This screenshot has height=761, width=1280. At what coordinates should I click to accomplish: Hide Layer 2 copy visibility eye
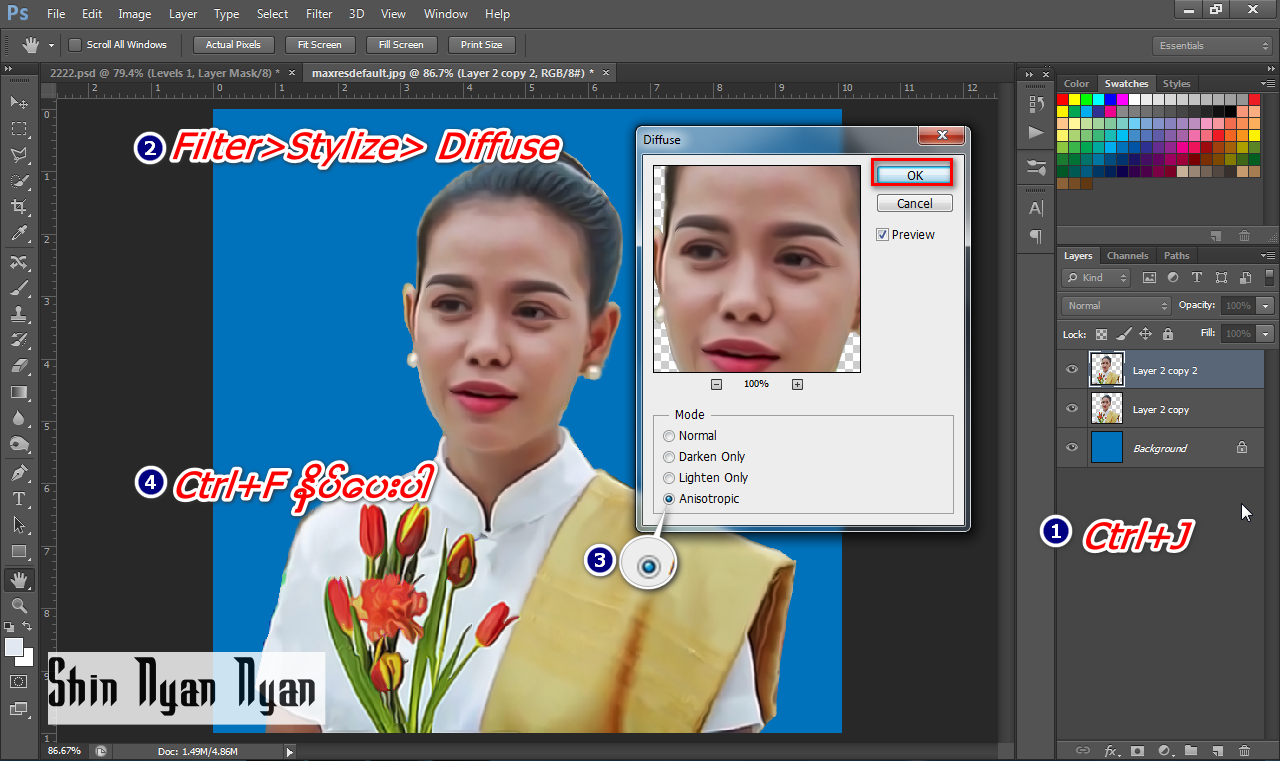1072,409
